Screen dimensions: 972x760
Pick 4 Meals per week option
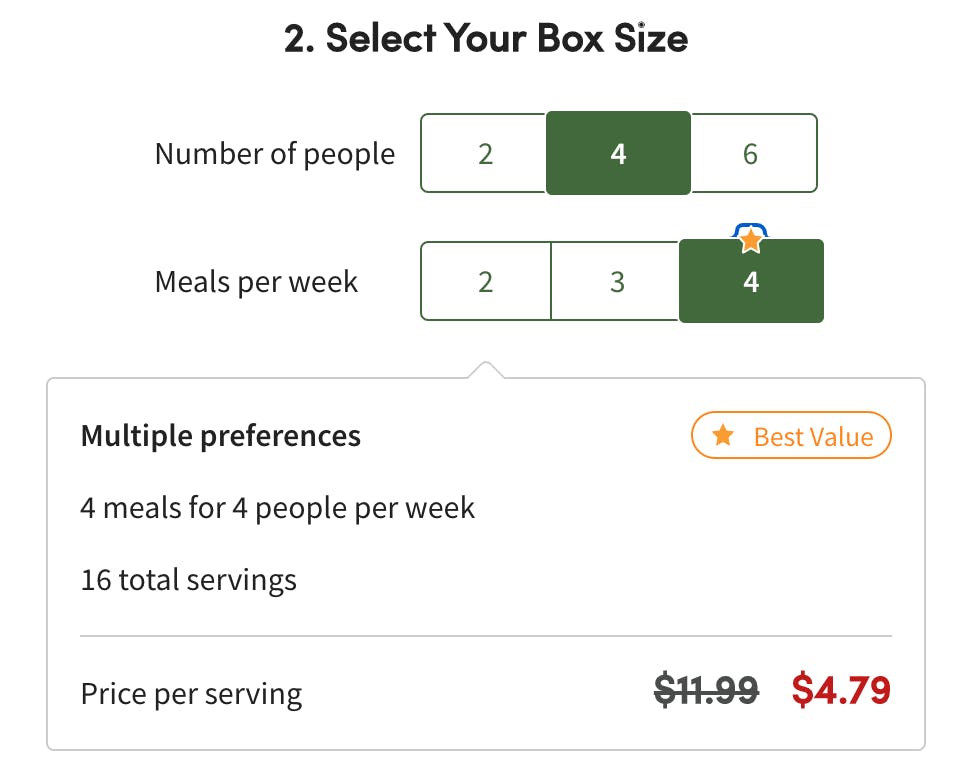[751, 281]
